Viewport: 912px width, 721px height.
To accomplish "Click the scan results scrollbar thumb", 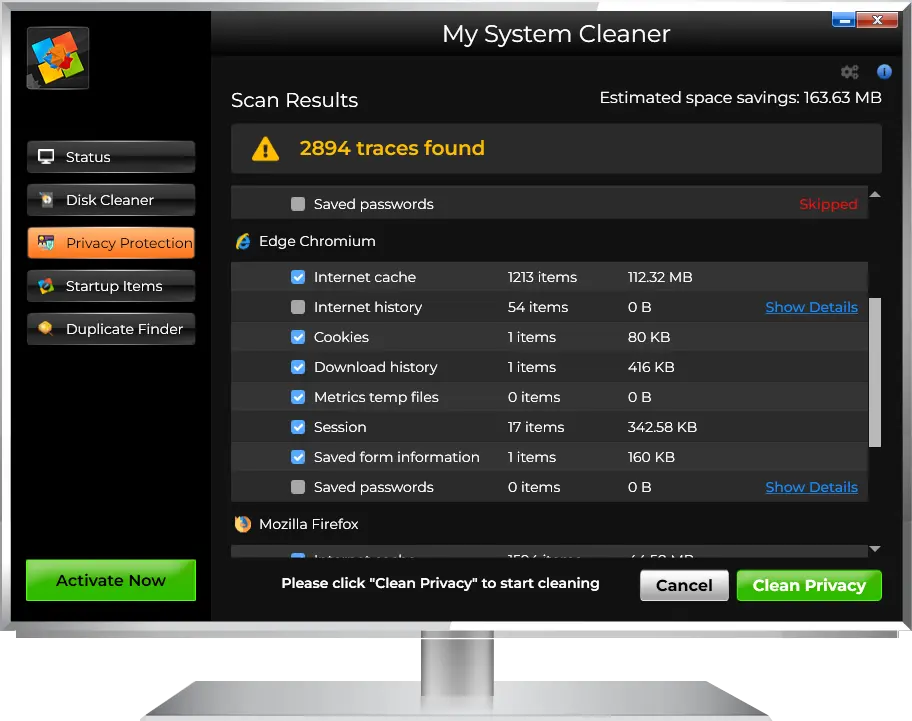I will [x=875, y=372].
